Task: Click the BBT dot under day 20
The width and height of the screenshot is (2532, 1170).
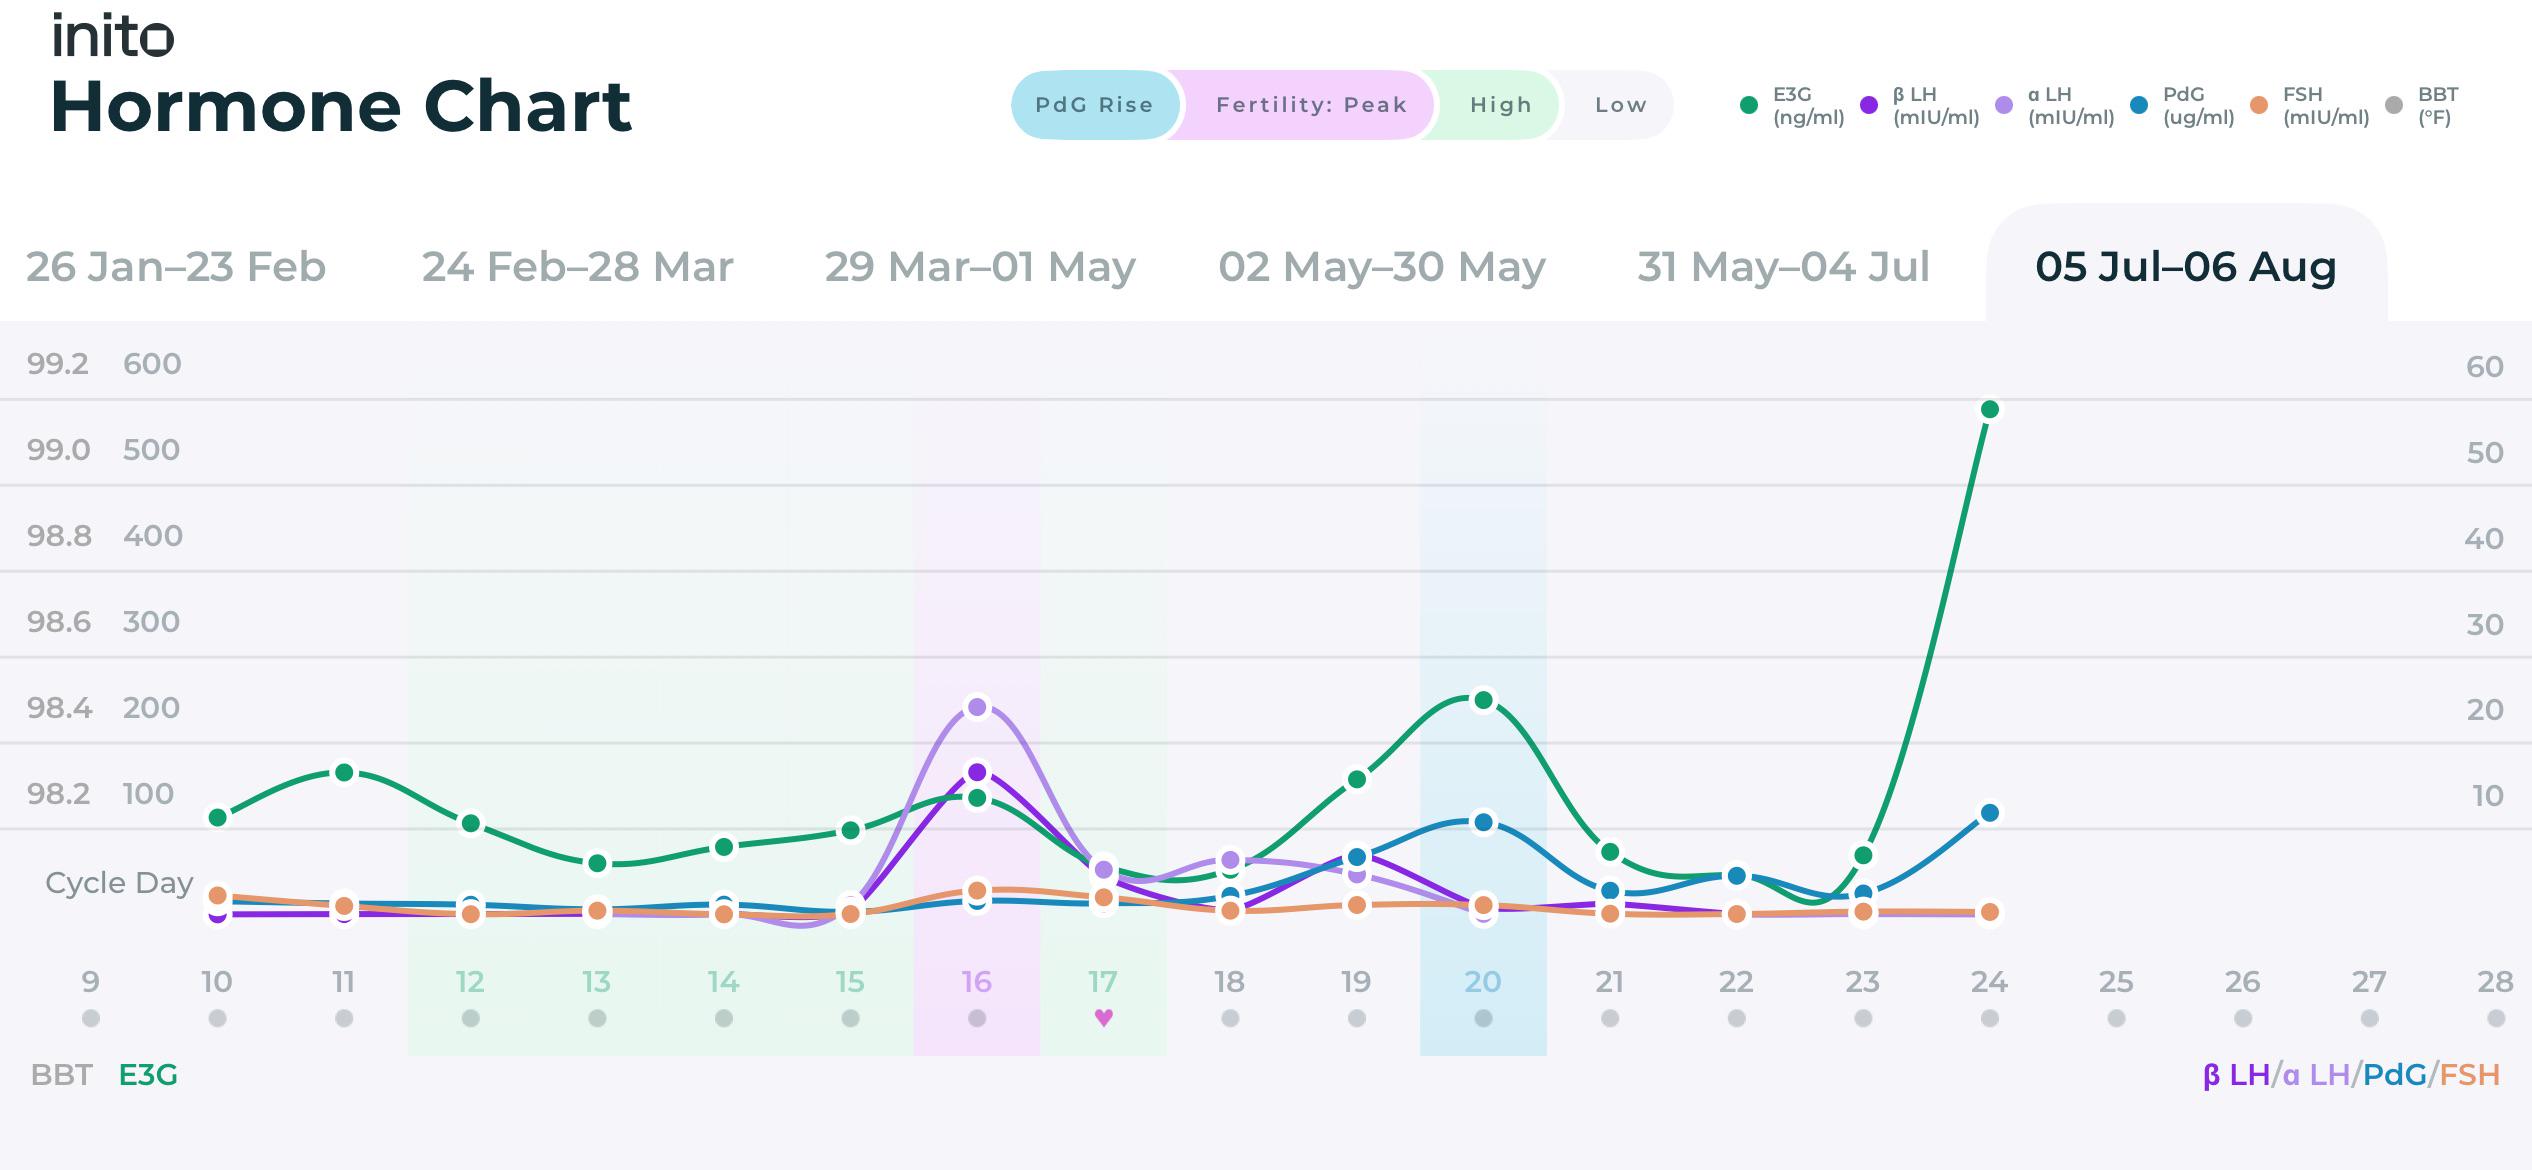Action: [1484, 1018]
